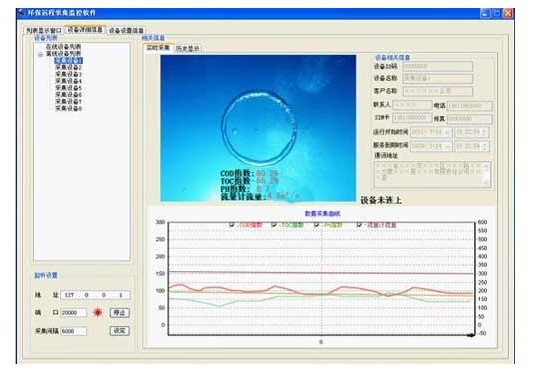Click the 设定 button

[x=120, y=331]
